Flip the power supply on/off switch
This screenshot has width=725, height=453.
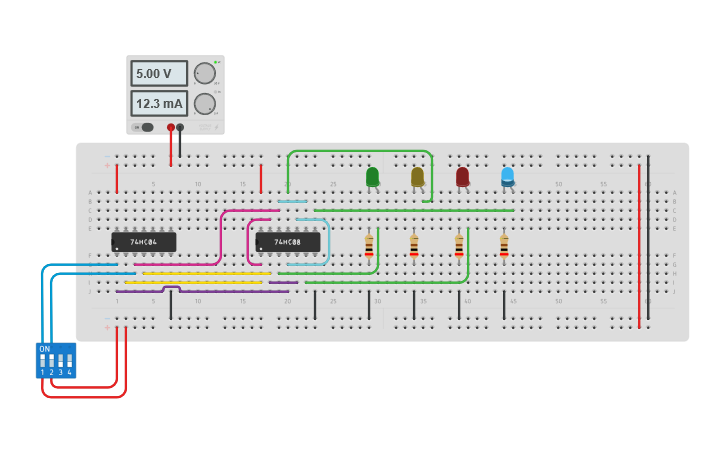[x=143, y=127]
